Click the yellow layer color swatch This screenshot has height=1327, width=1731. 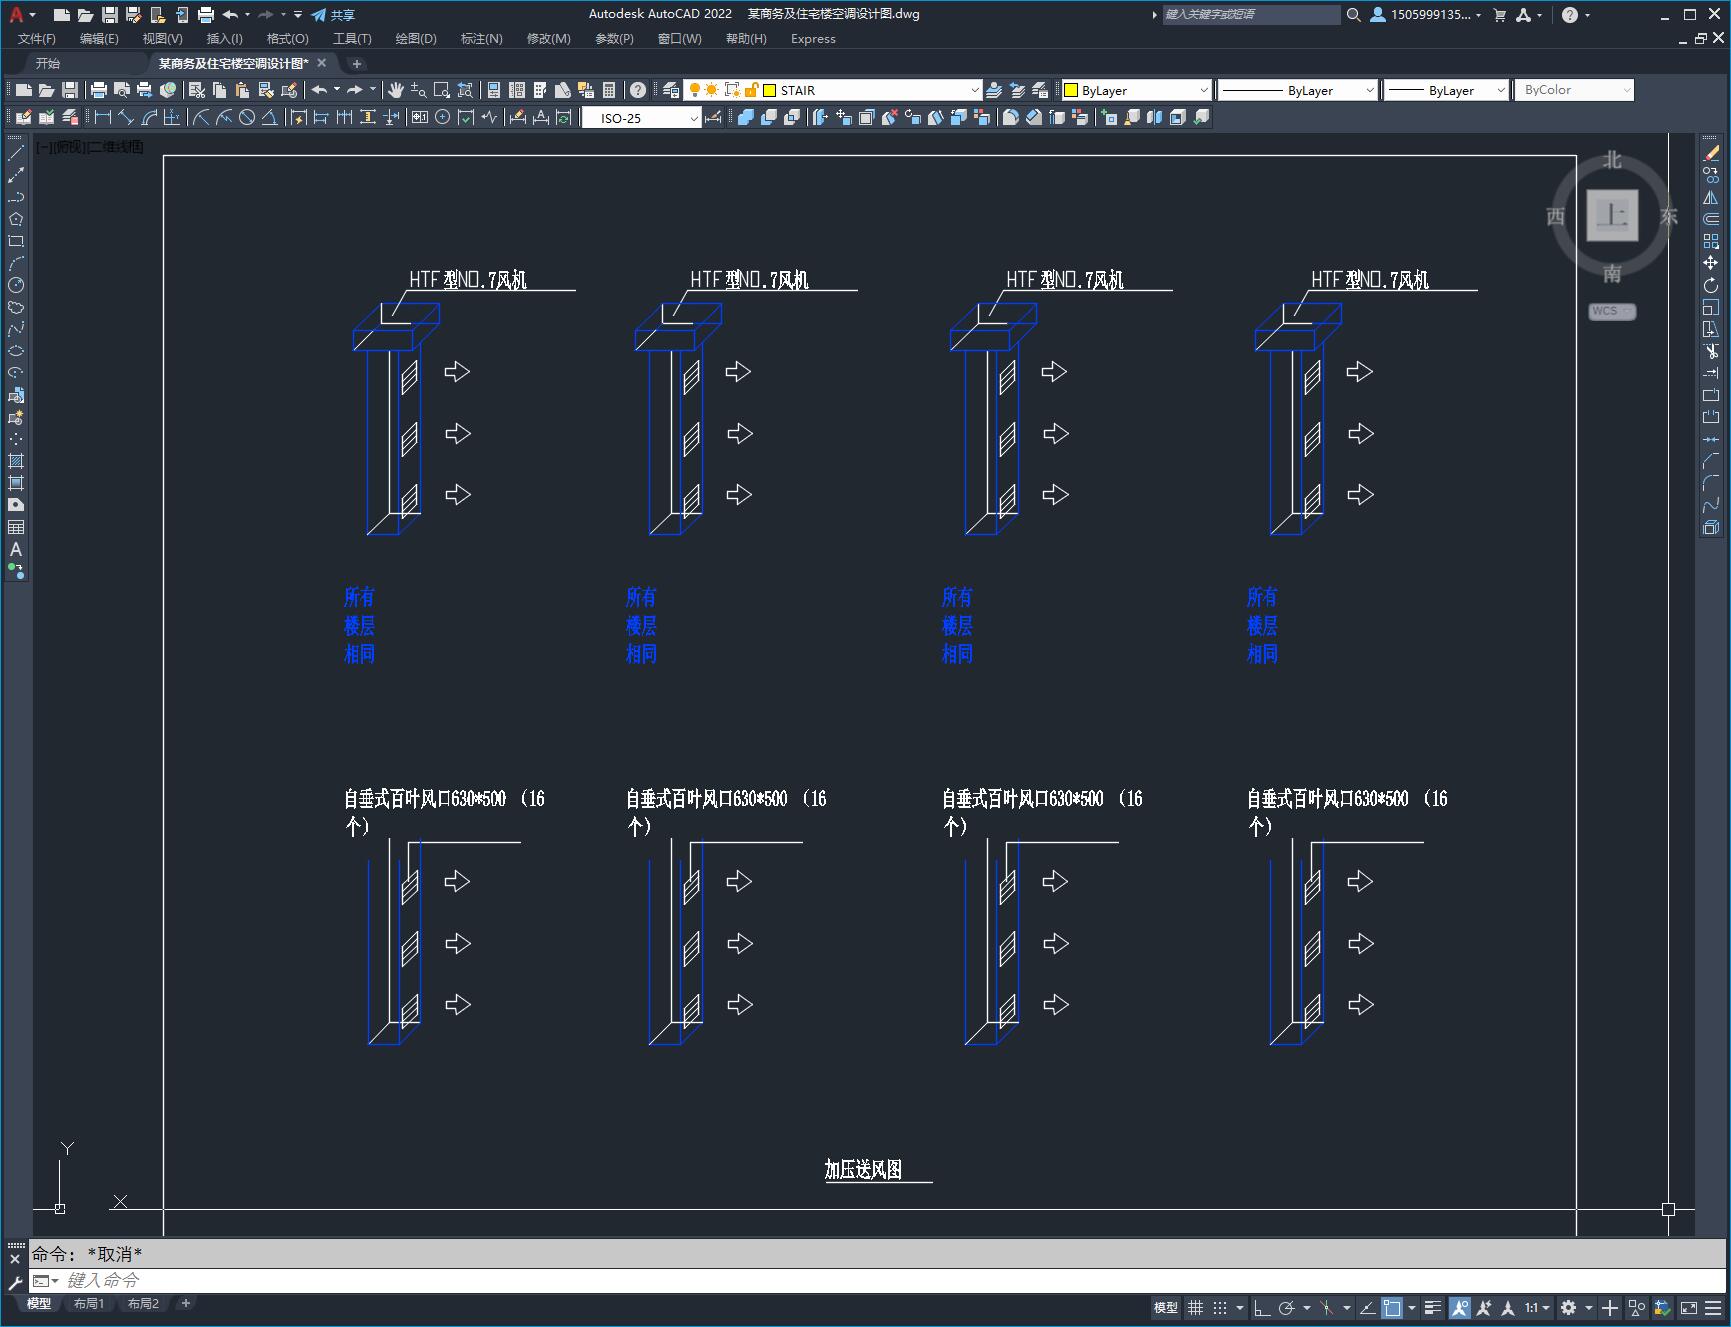pyautogui.click(x=770, y=90)
